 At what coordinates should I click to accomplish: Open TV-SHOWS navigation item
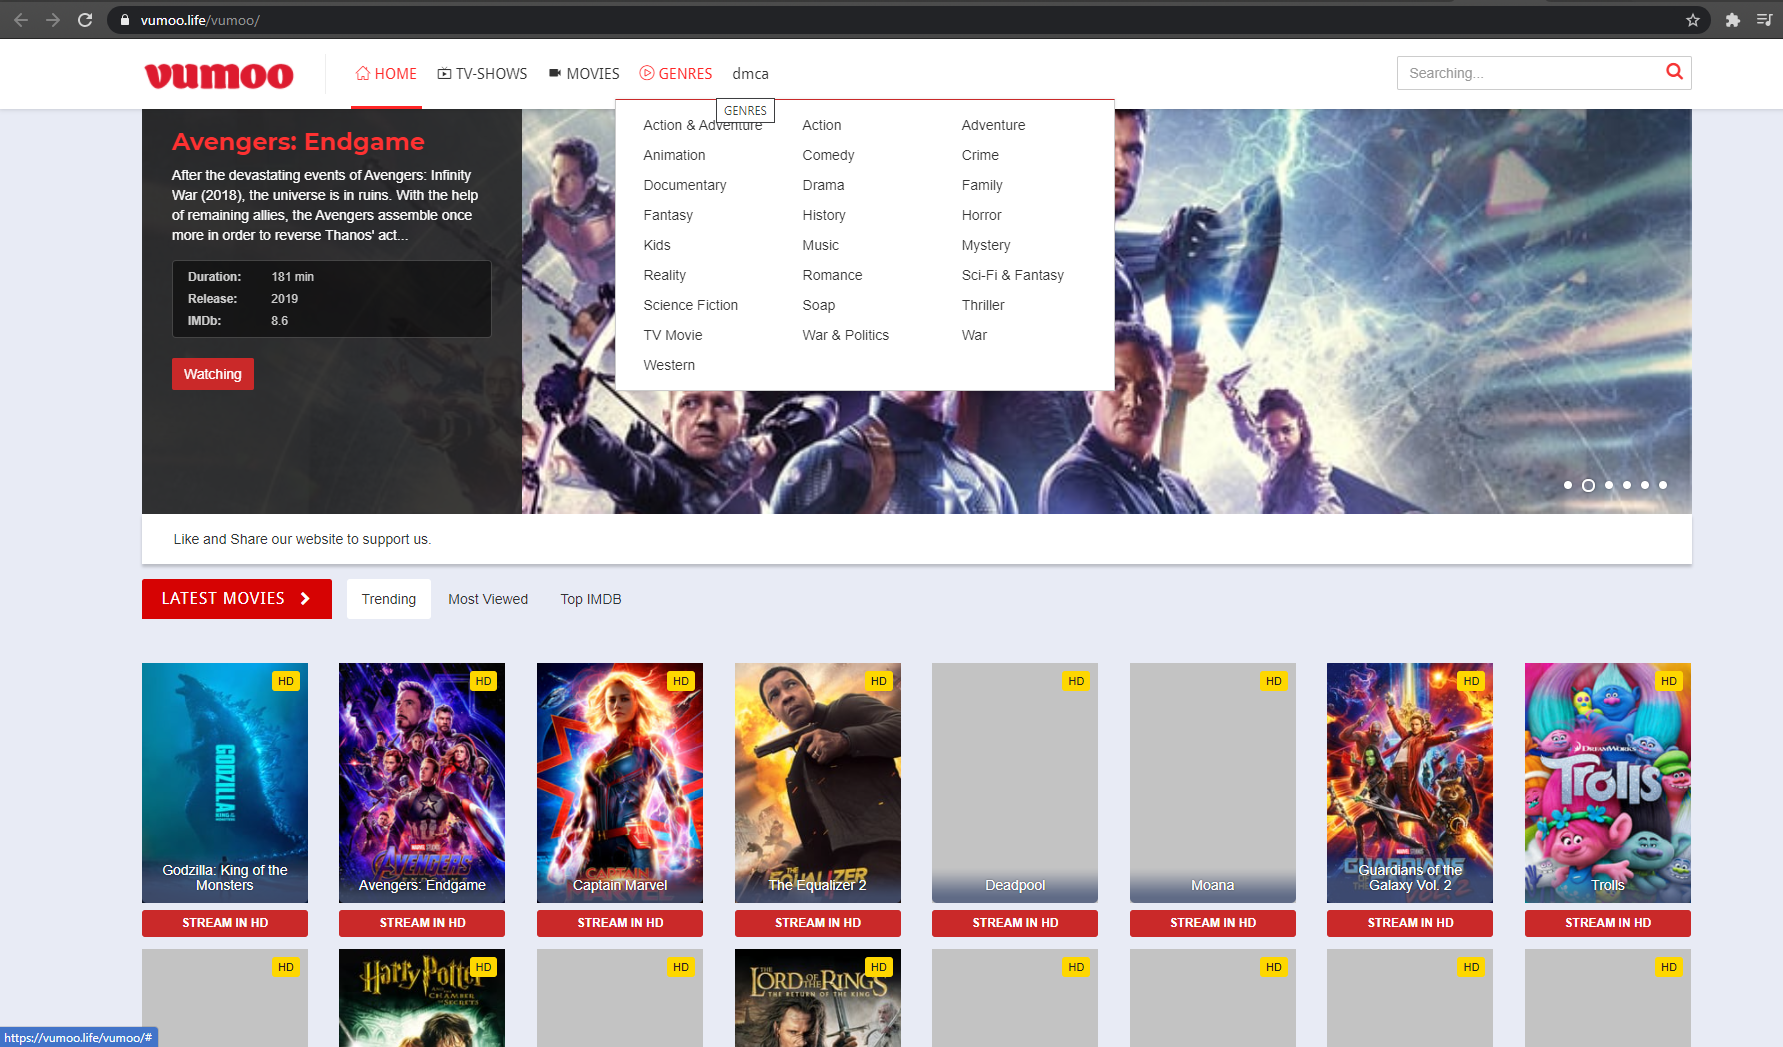pyautogui.click(x=482, y=74)
